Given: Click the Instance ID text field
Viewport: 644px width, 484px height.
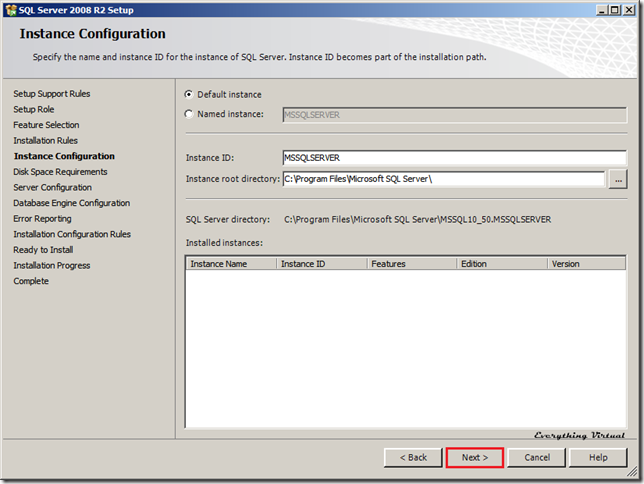Looking at the screenshot, I should pyautogui.click(x=455, y=158).
